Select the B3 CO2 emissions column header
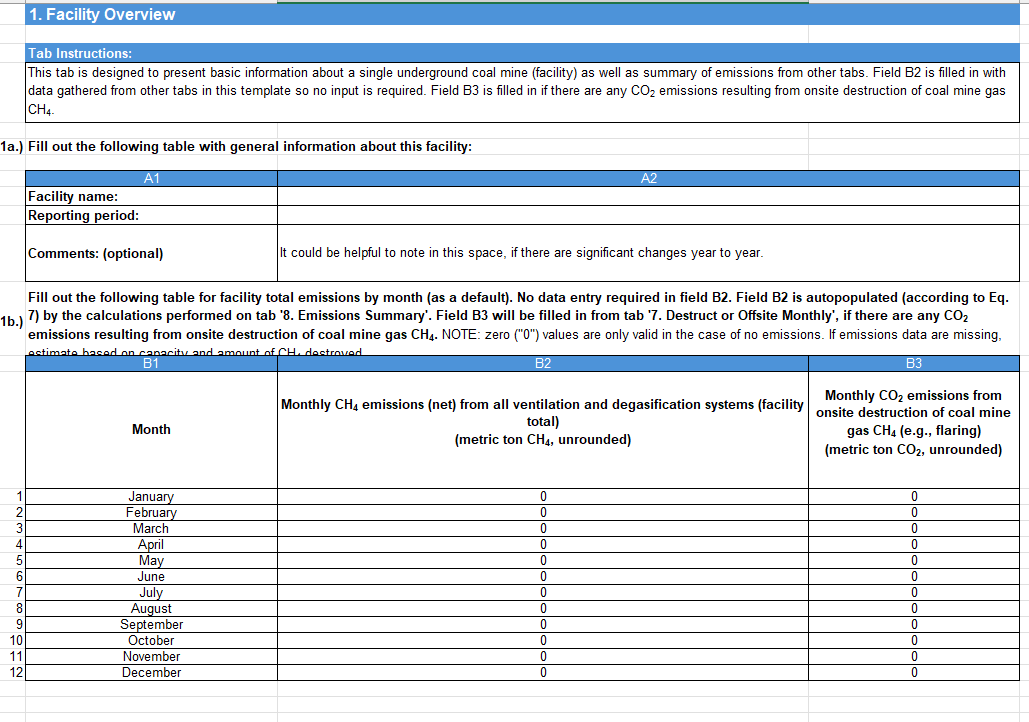This screenshot has width=1029, height=722. 913,363
